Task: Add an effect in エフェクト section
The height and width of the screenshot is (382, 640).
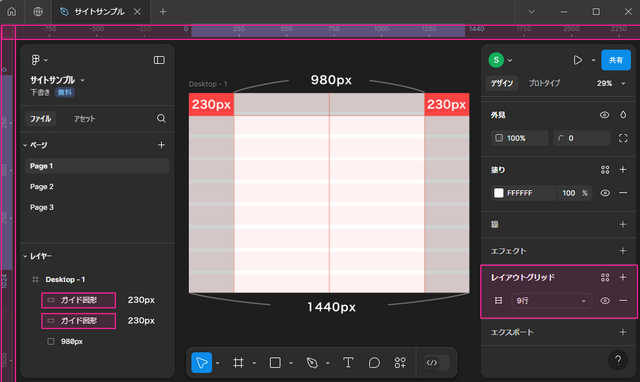Action: click(x=623, y=251)
